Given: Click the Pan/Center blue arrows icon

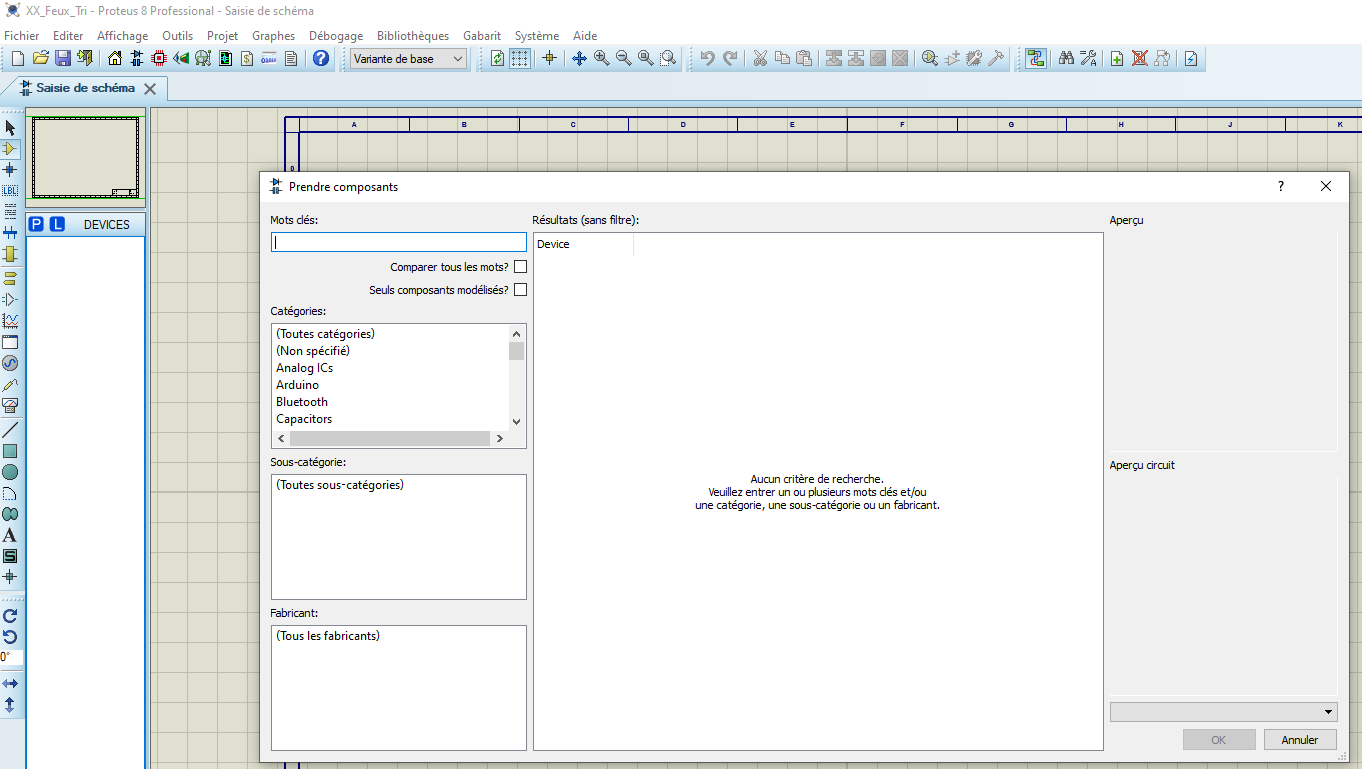Looking at the screenshot, I should click(579, 59).
